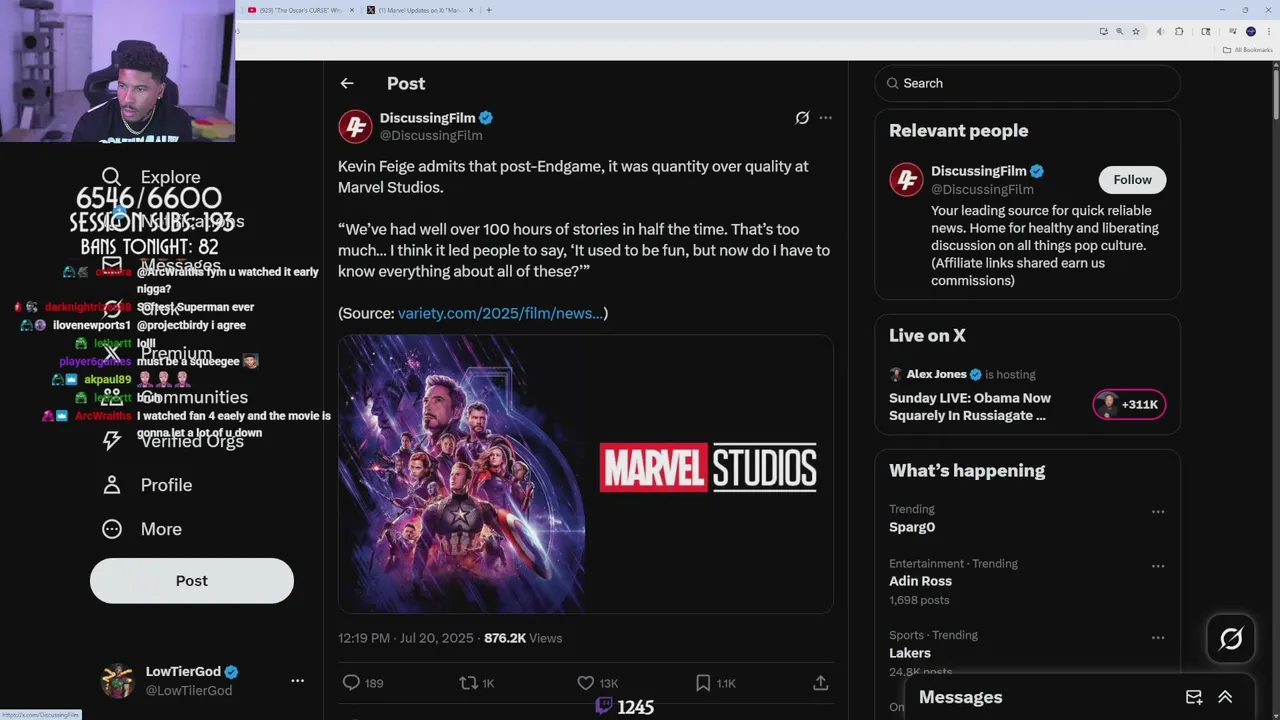Compose a new message in Messages drawer
This screenshot has width=1280, height=720.
click(1194, 697)
